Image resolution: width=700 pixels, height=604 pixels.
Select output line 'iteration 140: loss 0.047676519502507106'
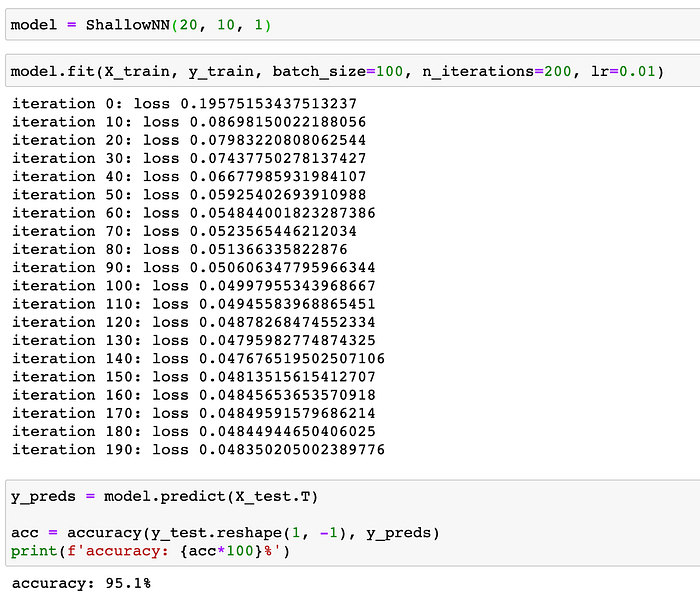[198, 358]
